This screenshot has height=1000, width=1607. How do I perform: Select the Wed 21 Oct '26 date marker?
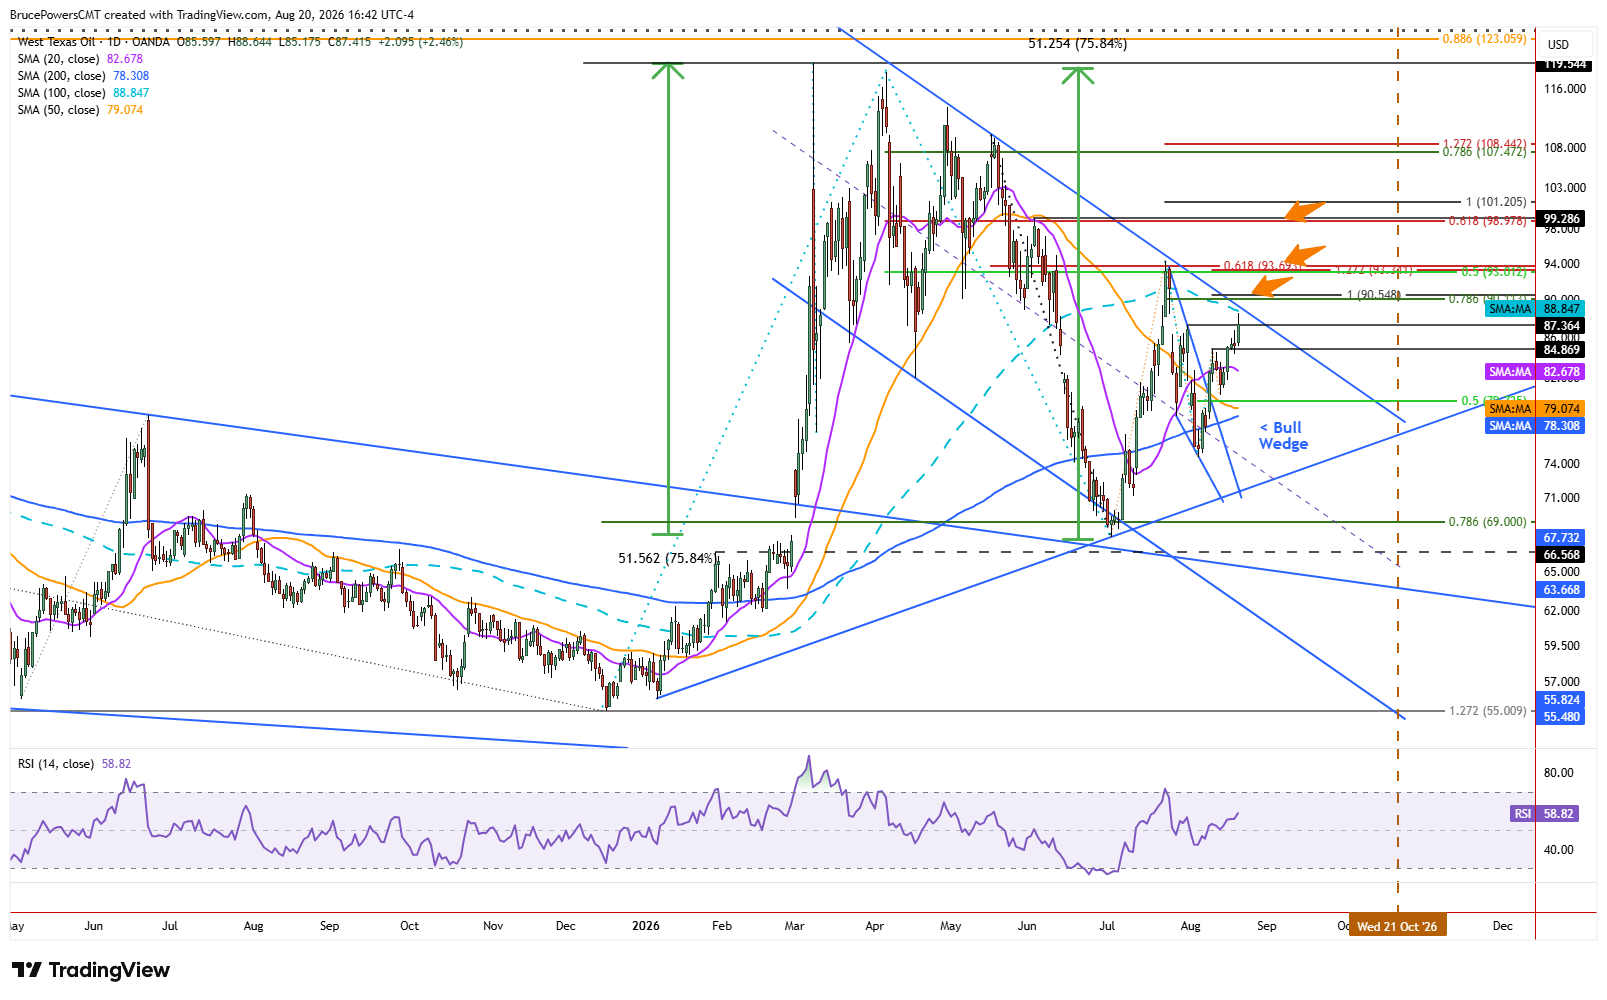tap(1397, 926)
